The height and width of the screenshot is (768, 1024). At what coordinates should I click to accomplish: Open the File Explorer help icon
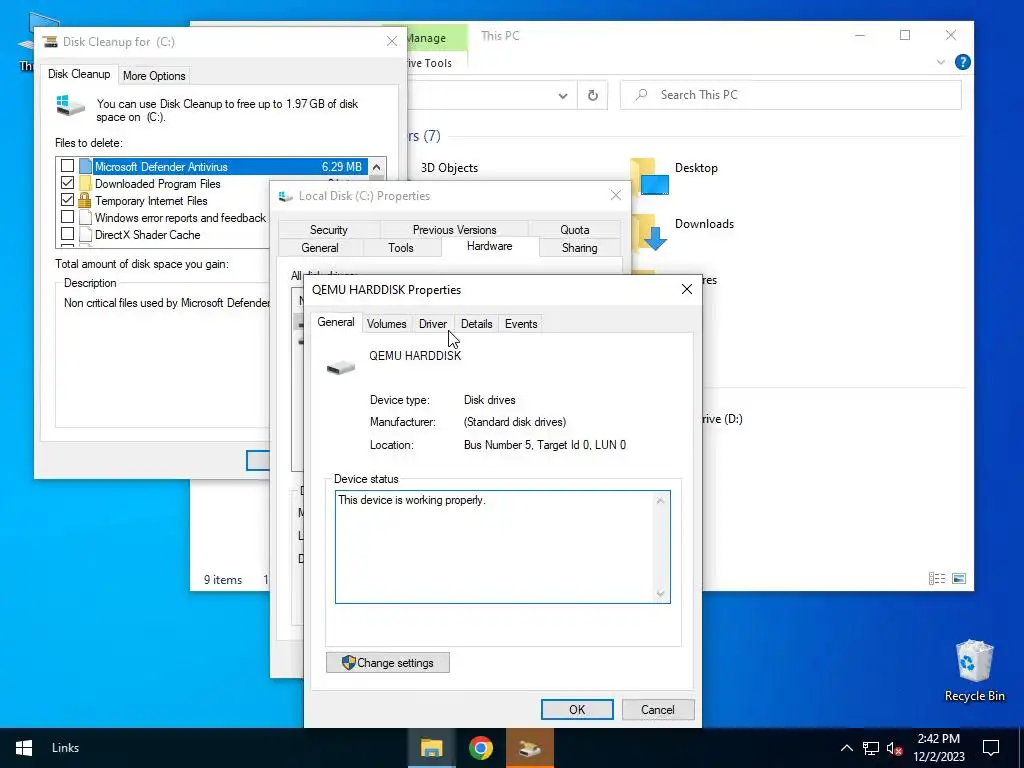pyautogui.click(x=962, y=63)
